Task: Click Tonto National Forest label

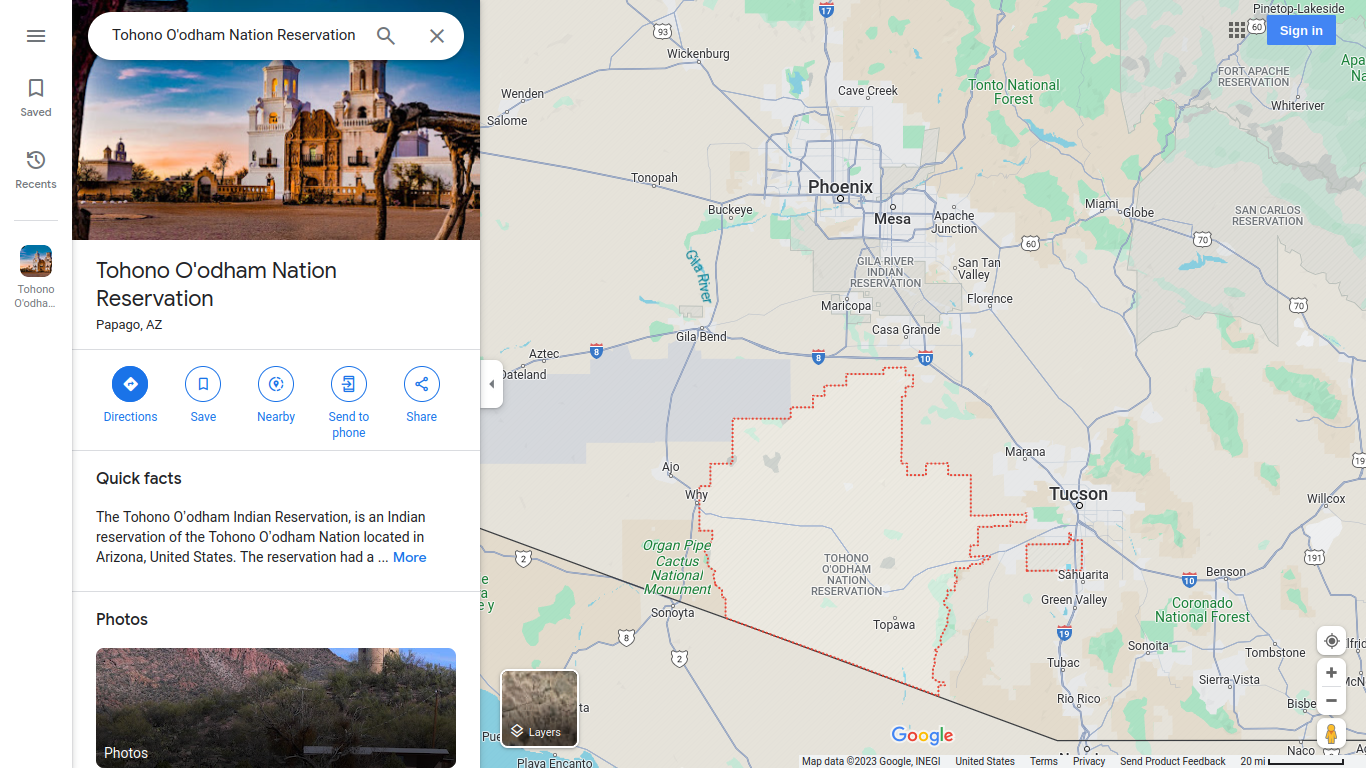Action: 1013,92
